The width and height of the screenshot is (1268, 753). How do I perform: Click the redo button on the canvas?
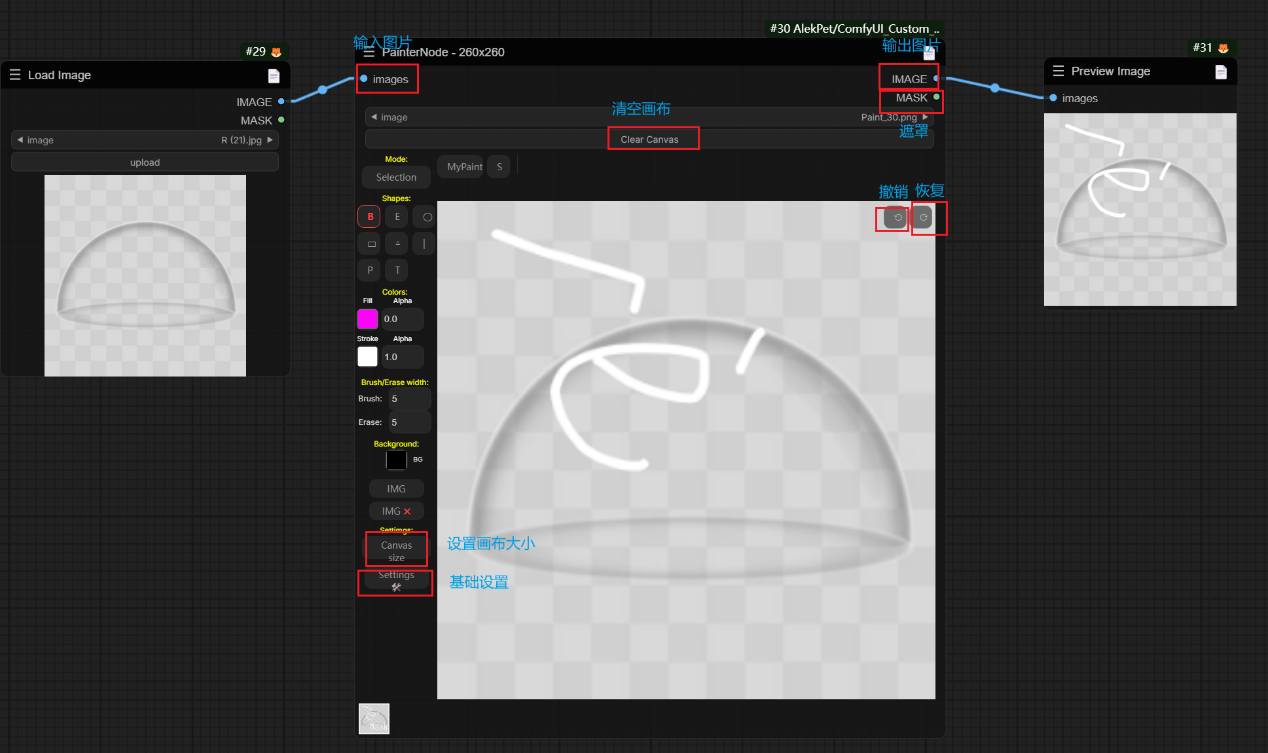click(923, 218)
